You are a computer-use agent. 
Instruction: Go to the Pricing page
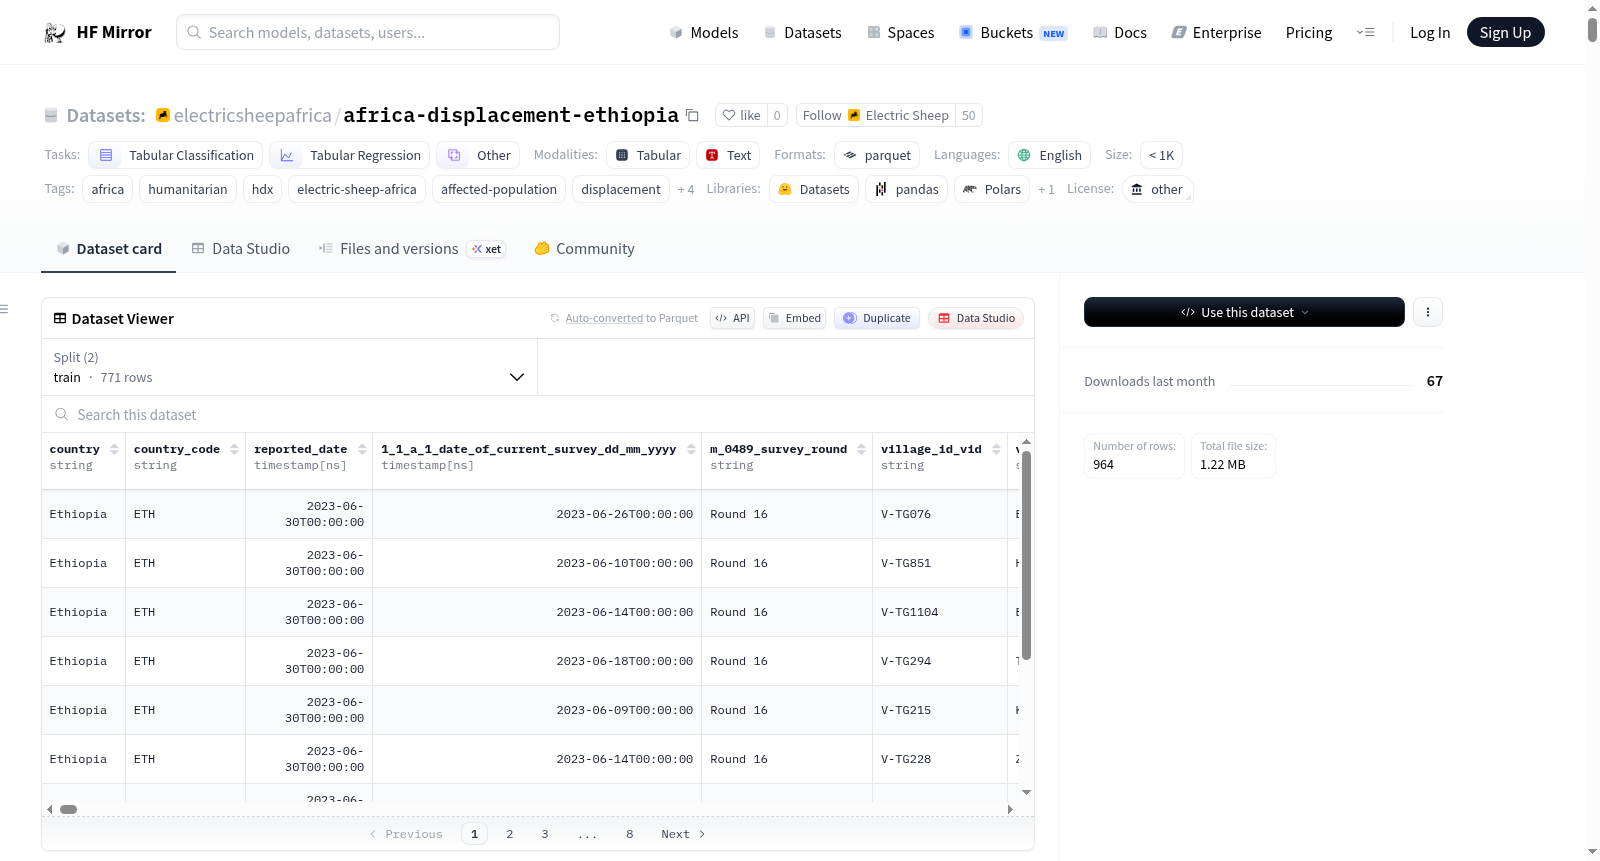coord(1309,33)
